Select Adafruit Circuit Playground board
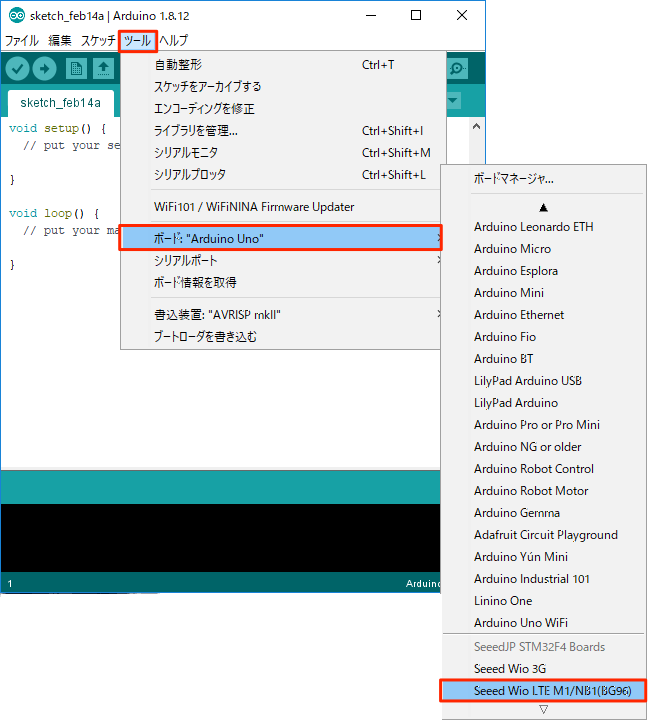This screenshot has height=720, width=648. 544,535
